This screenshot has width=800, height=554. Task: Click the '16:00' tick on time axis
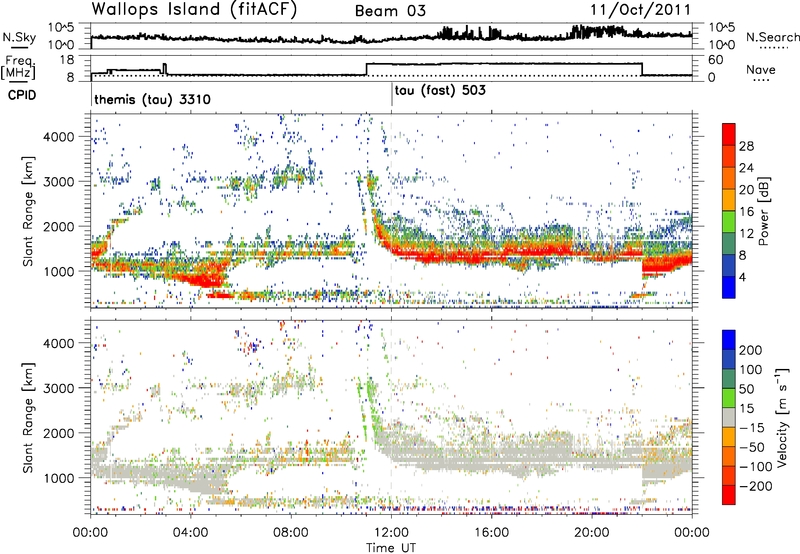tap(491, 533)
